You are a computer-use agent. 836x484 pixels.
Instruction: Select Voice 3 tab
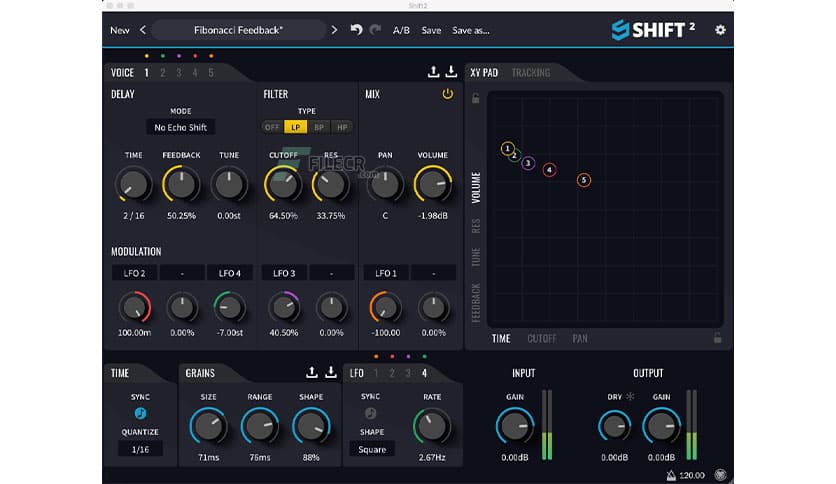178,73
